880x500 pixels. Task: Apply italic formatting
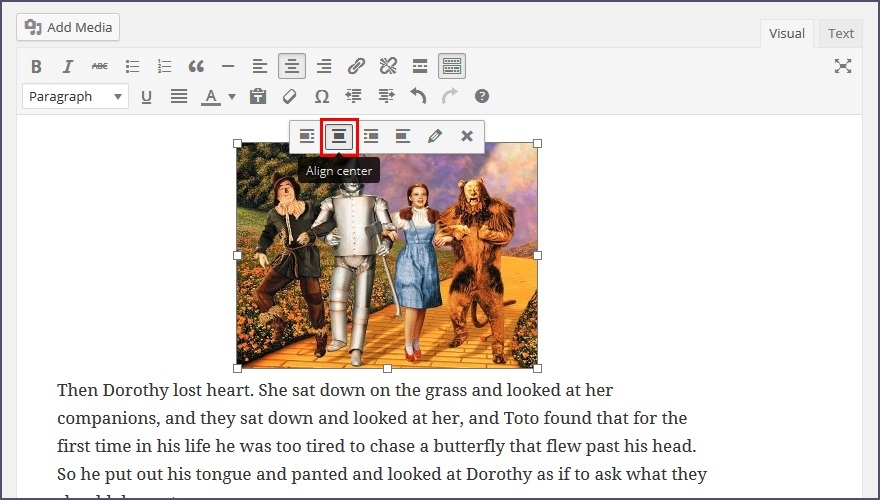[68, 67]
